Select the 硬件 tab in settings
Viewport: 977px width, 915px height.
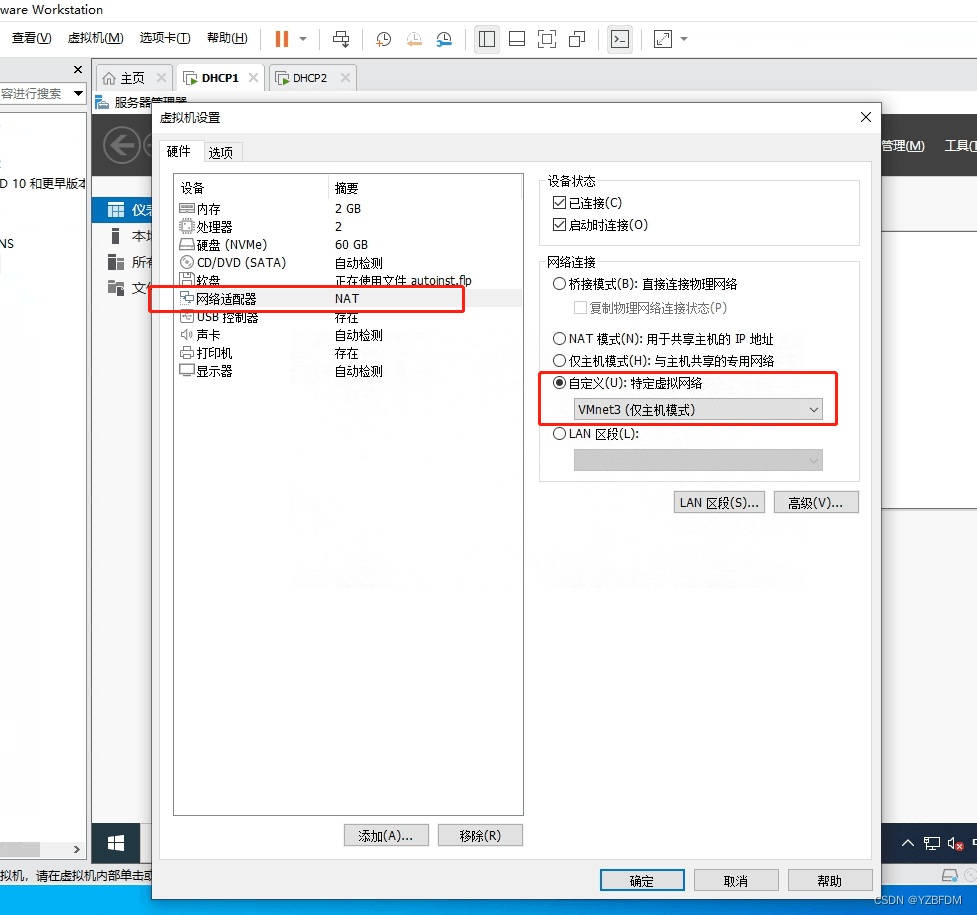click(179, 151)
